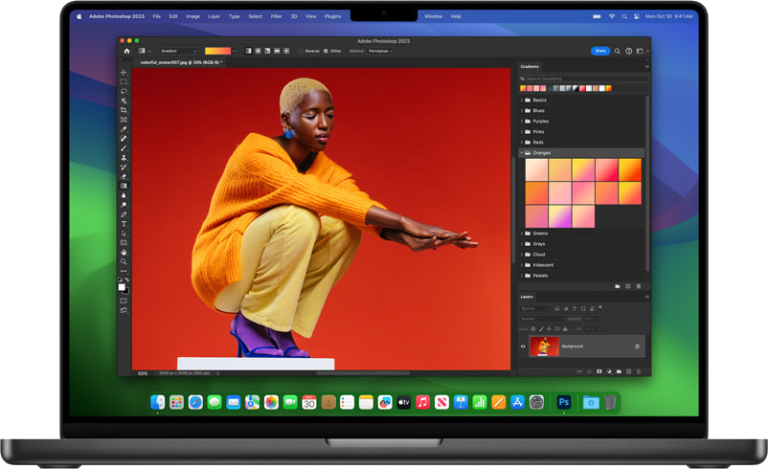Select the Type tool
Image resolution: width=768 pixels, height=469 pixels.
pyautogui.click(x=123, y=224)
